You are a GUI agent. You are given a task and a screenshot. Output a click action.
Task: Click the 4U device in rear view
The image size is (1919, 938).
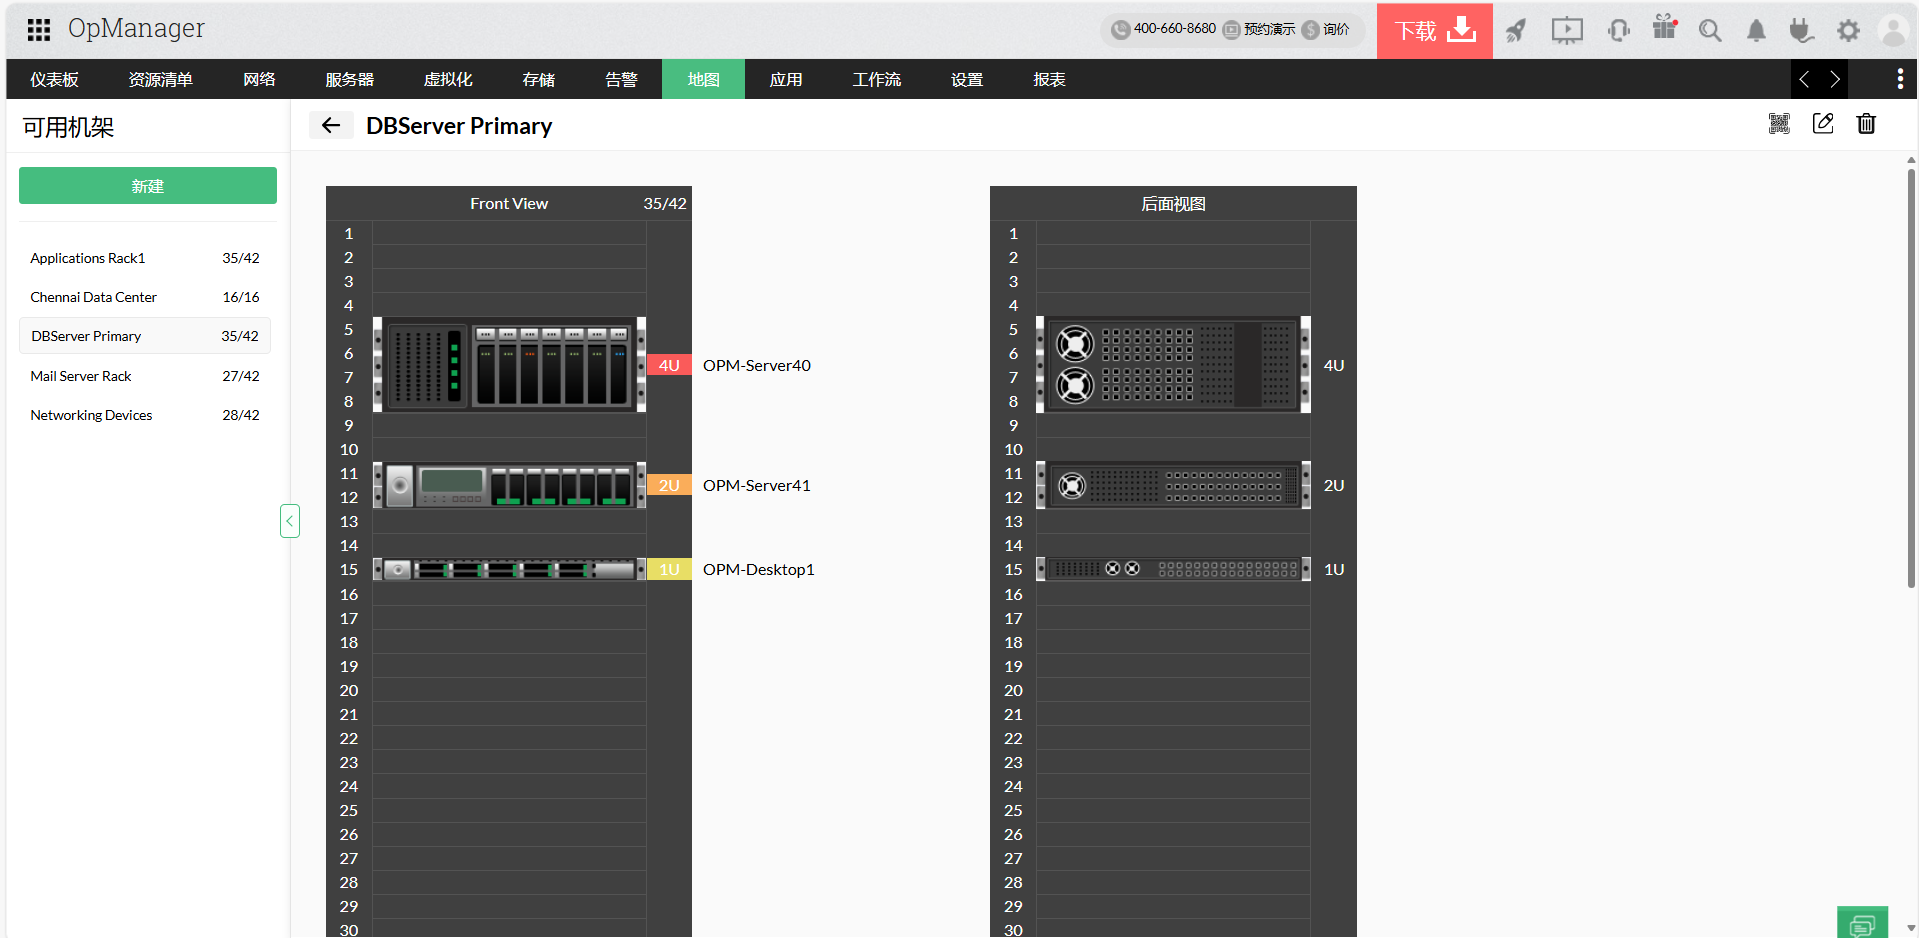[x=1173, y=365]
